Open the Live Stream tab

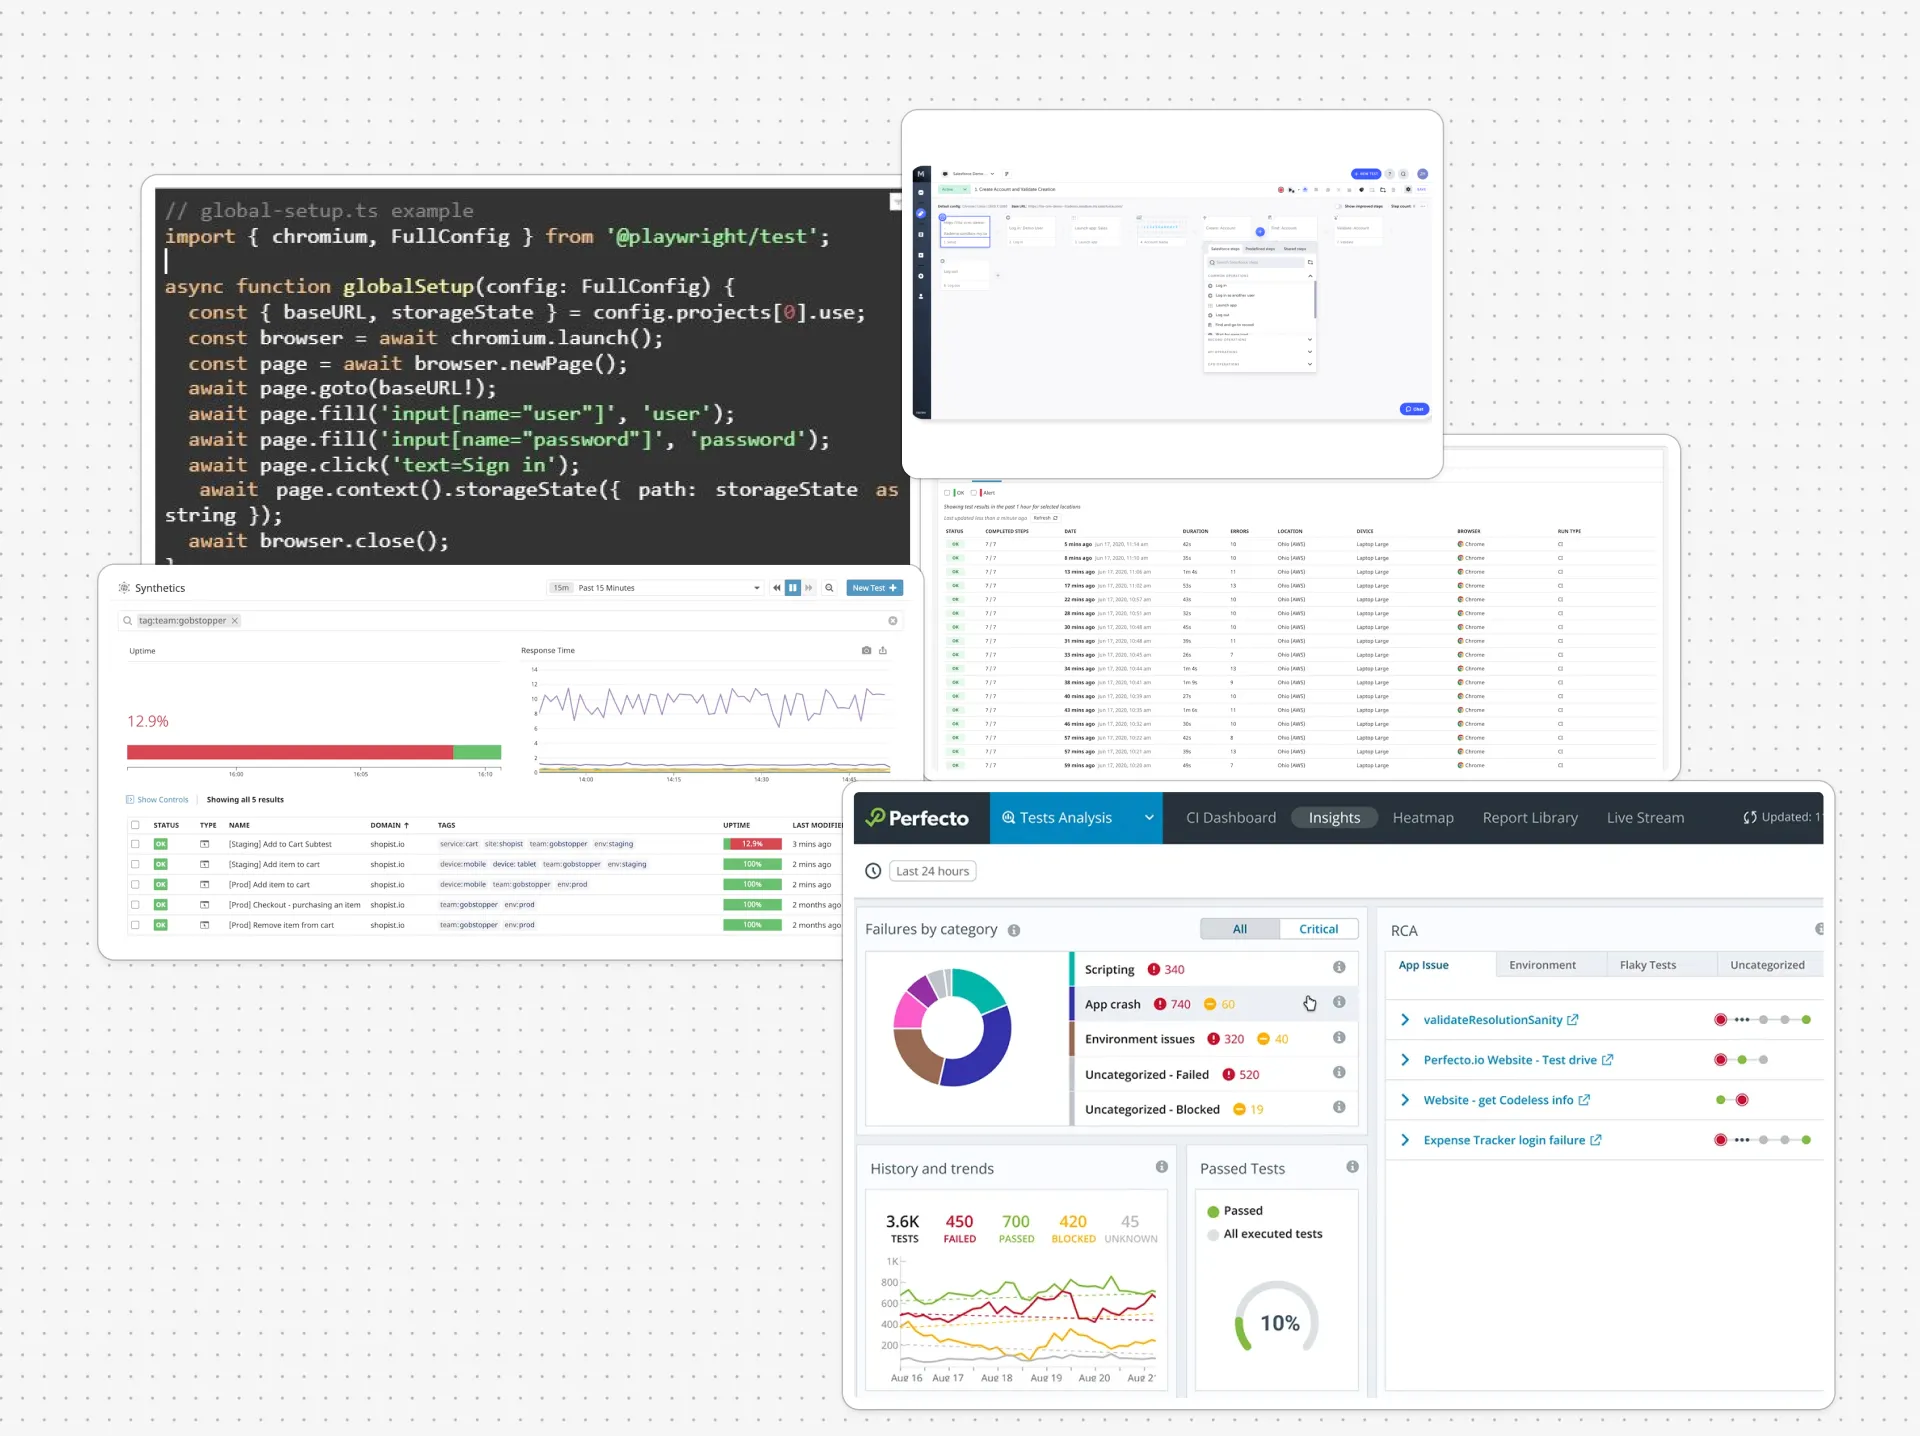pos(1645,818)
